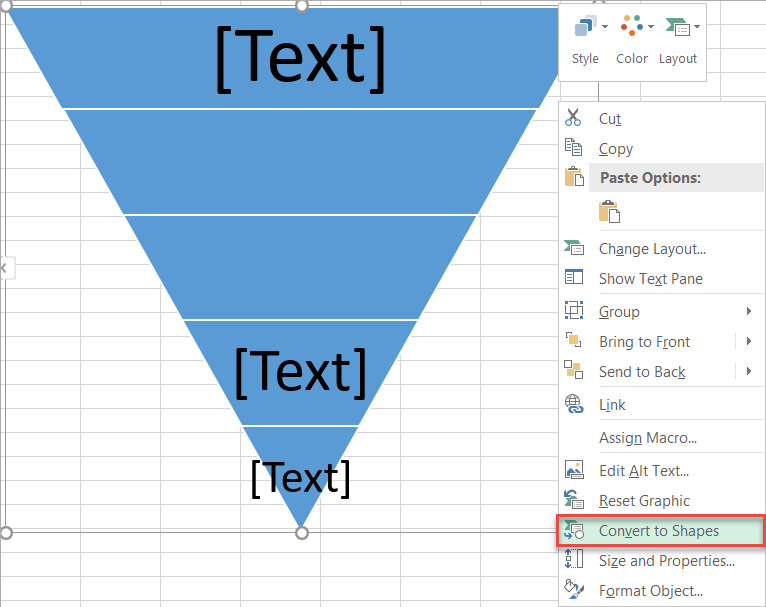766x607 pixels.
Task: Click the Layout label in mini toolbar
Action: click(x=678, y=59)
